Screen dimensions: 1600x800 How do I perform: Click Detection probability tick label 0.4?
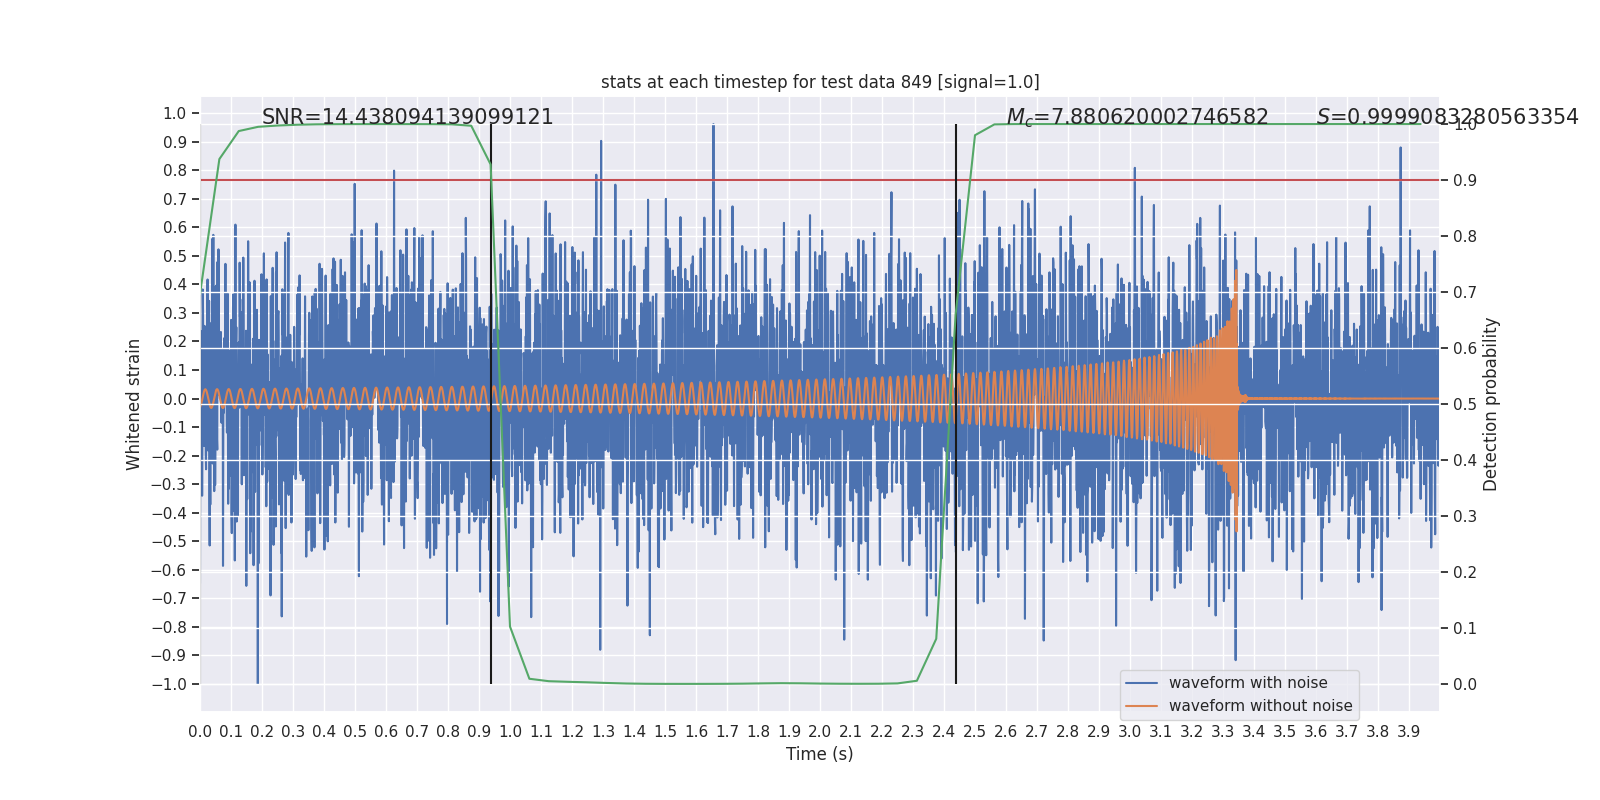click(x=1465, y=461)
